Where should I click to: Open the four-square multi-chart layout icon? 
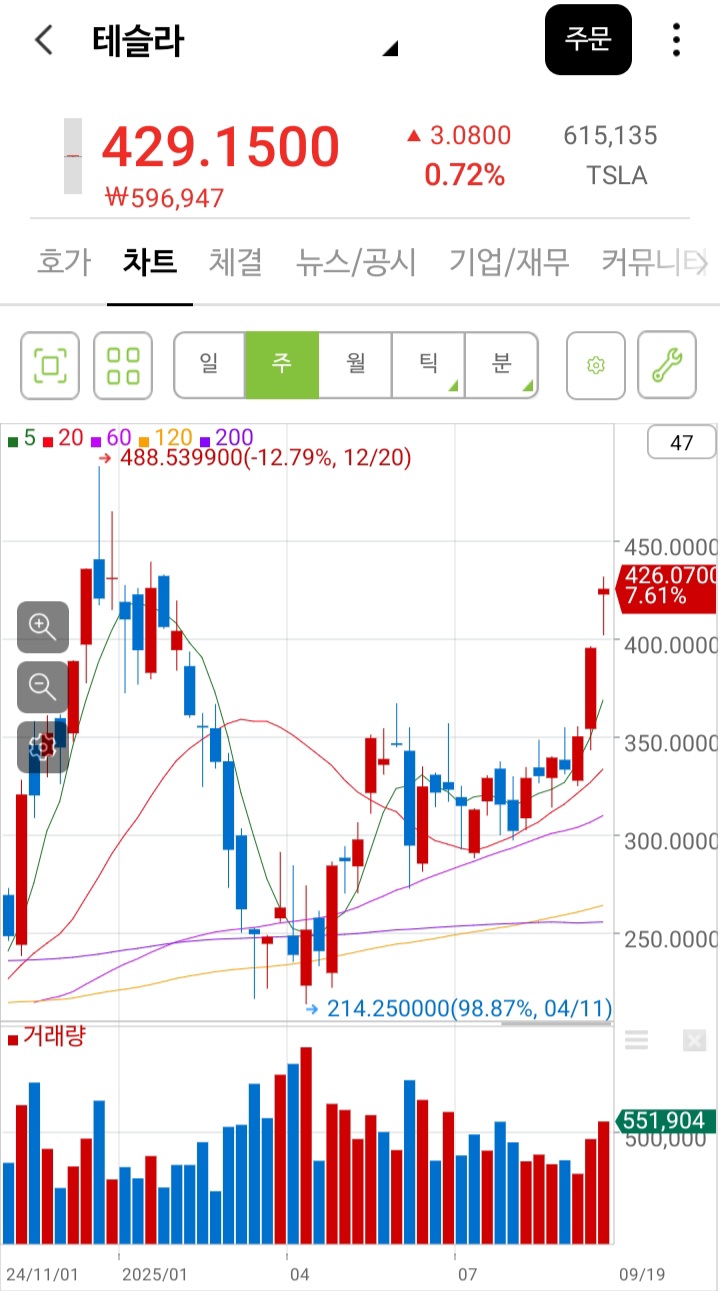(x=123, y=365)
